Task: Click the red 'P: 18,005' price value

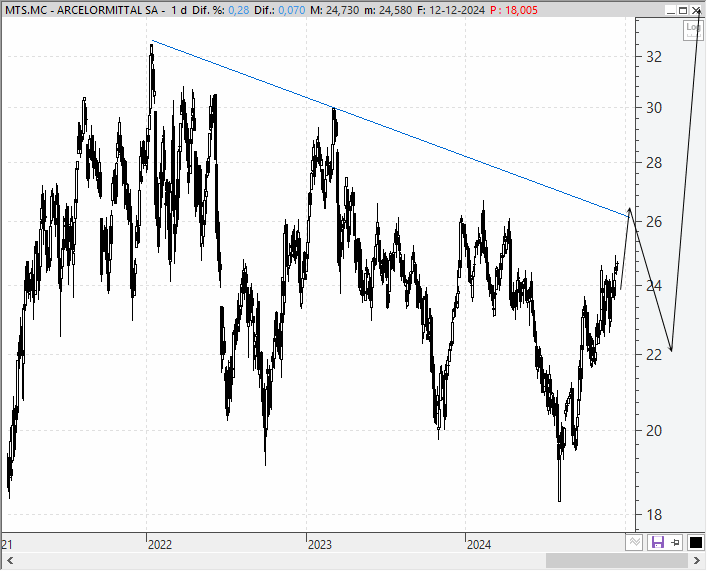Action: (514, 10)
